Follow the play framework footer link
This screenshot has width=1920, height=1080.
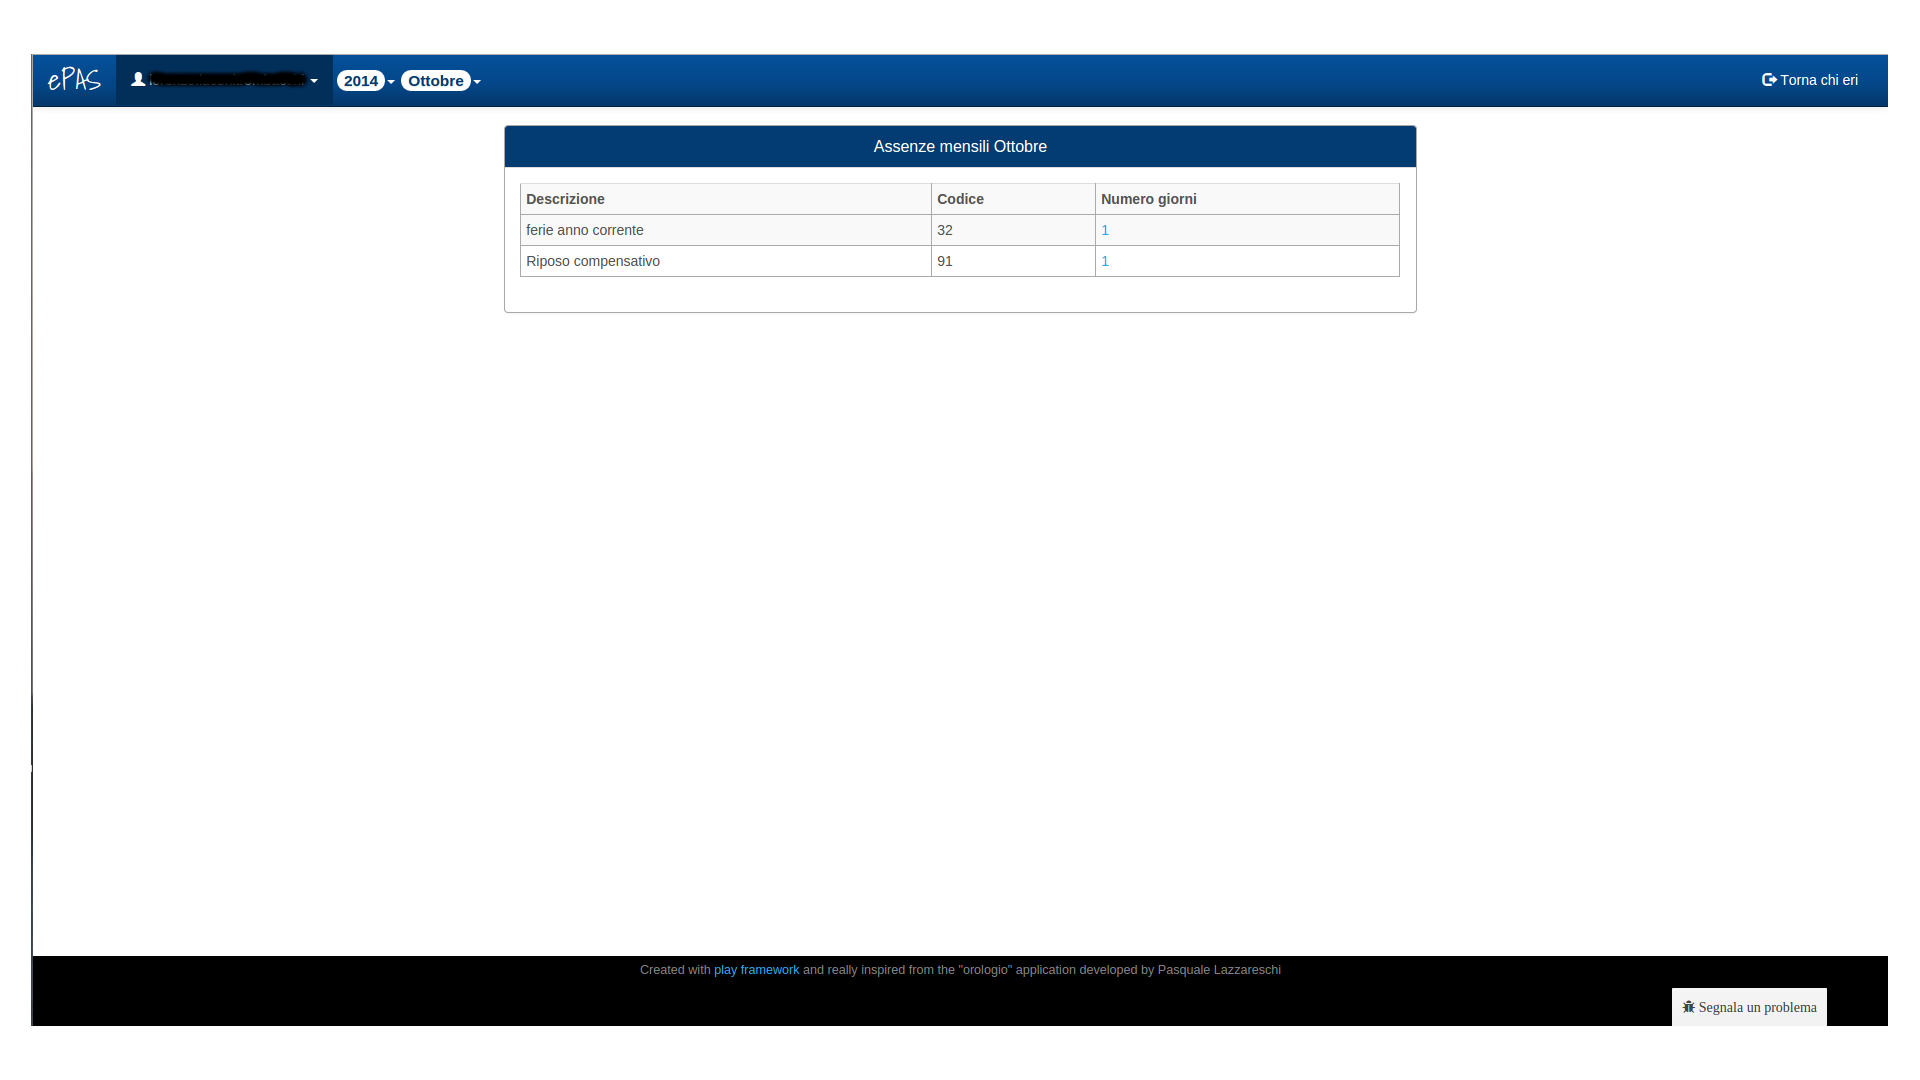coord(756,970)
